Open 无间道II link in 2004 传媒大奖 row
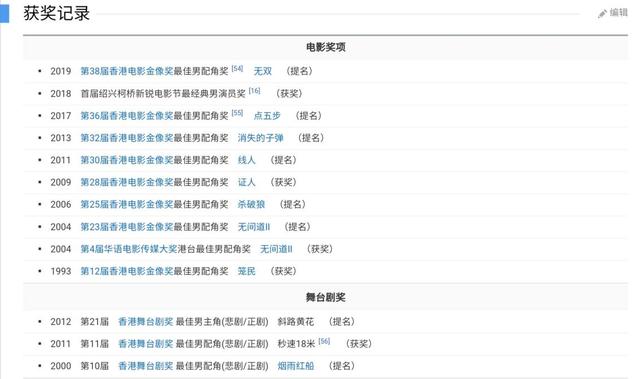The image size is (640, 379). click(x=276, y=249)
